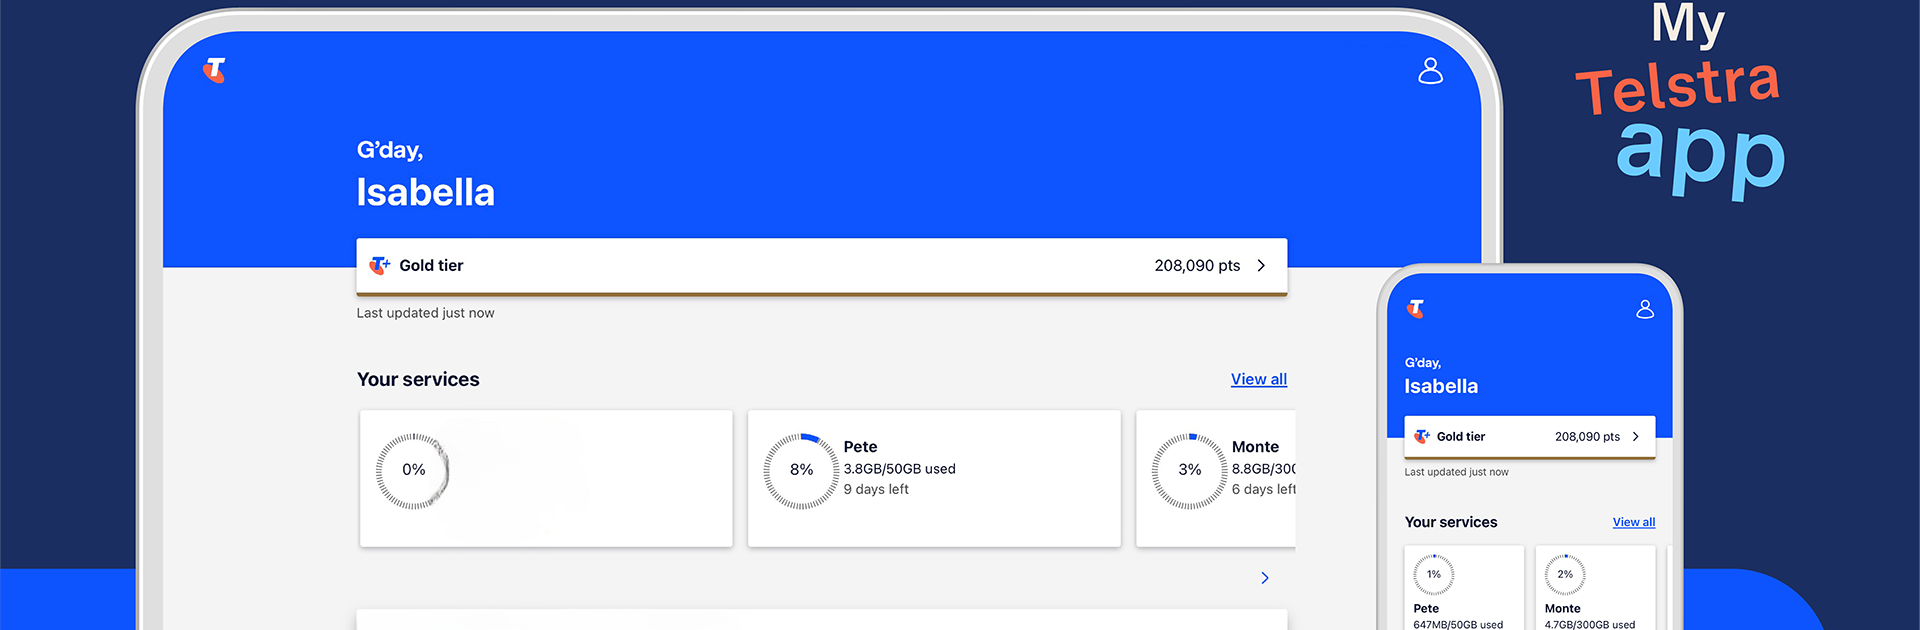Click the blue next arrow below the tablet service cards
The image size is (1920, 630).
tap(1265, 578)
